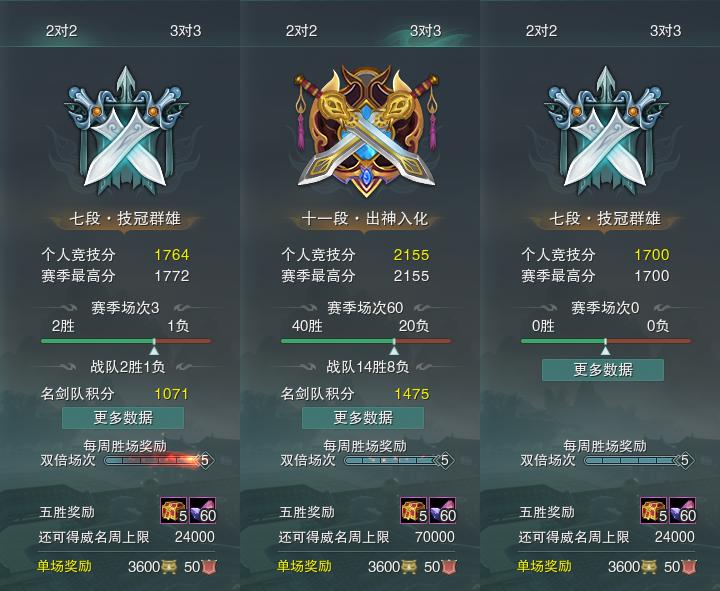Click the 双倍场次 progress bar in left panel
The image size is (720, 591).
[x=159, y=460]
